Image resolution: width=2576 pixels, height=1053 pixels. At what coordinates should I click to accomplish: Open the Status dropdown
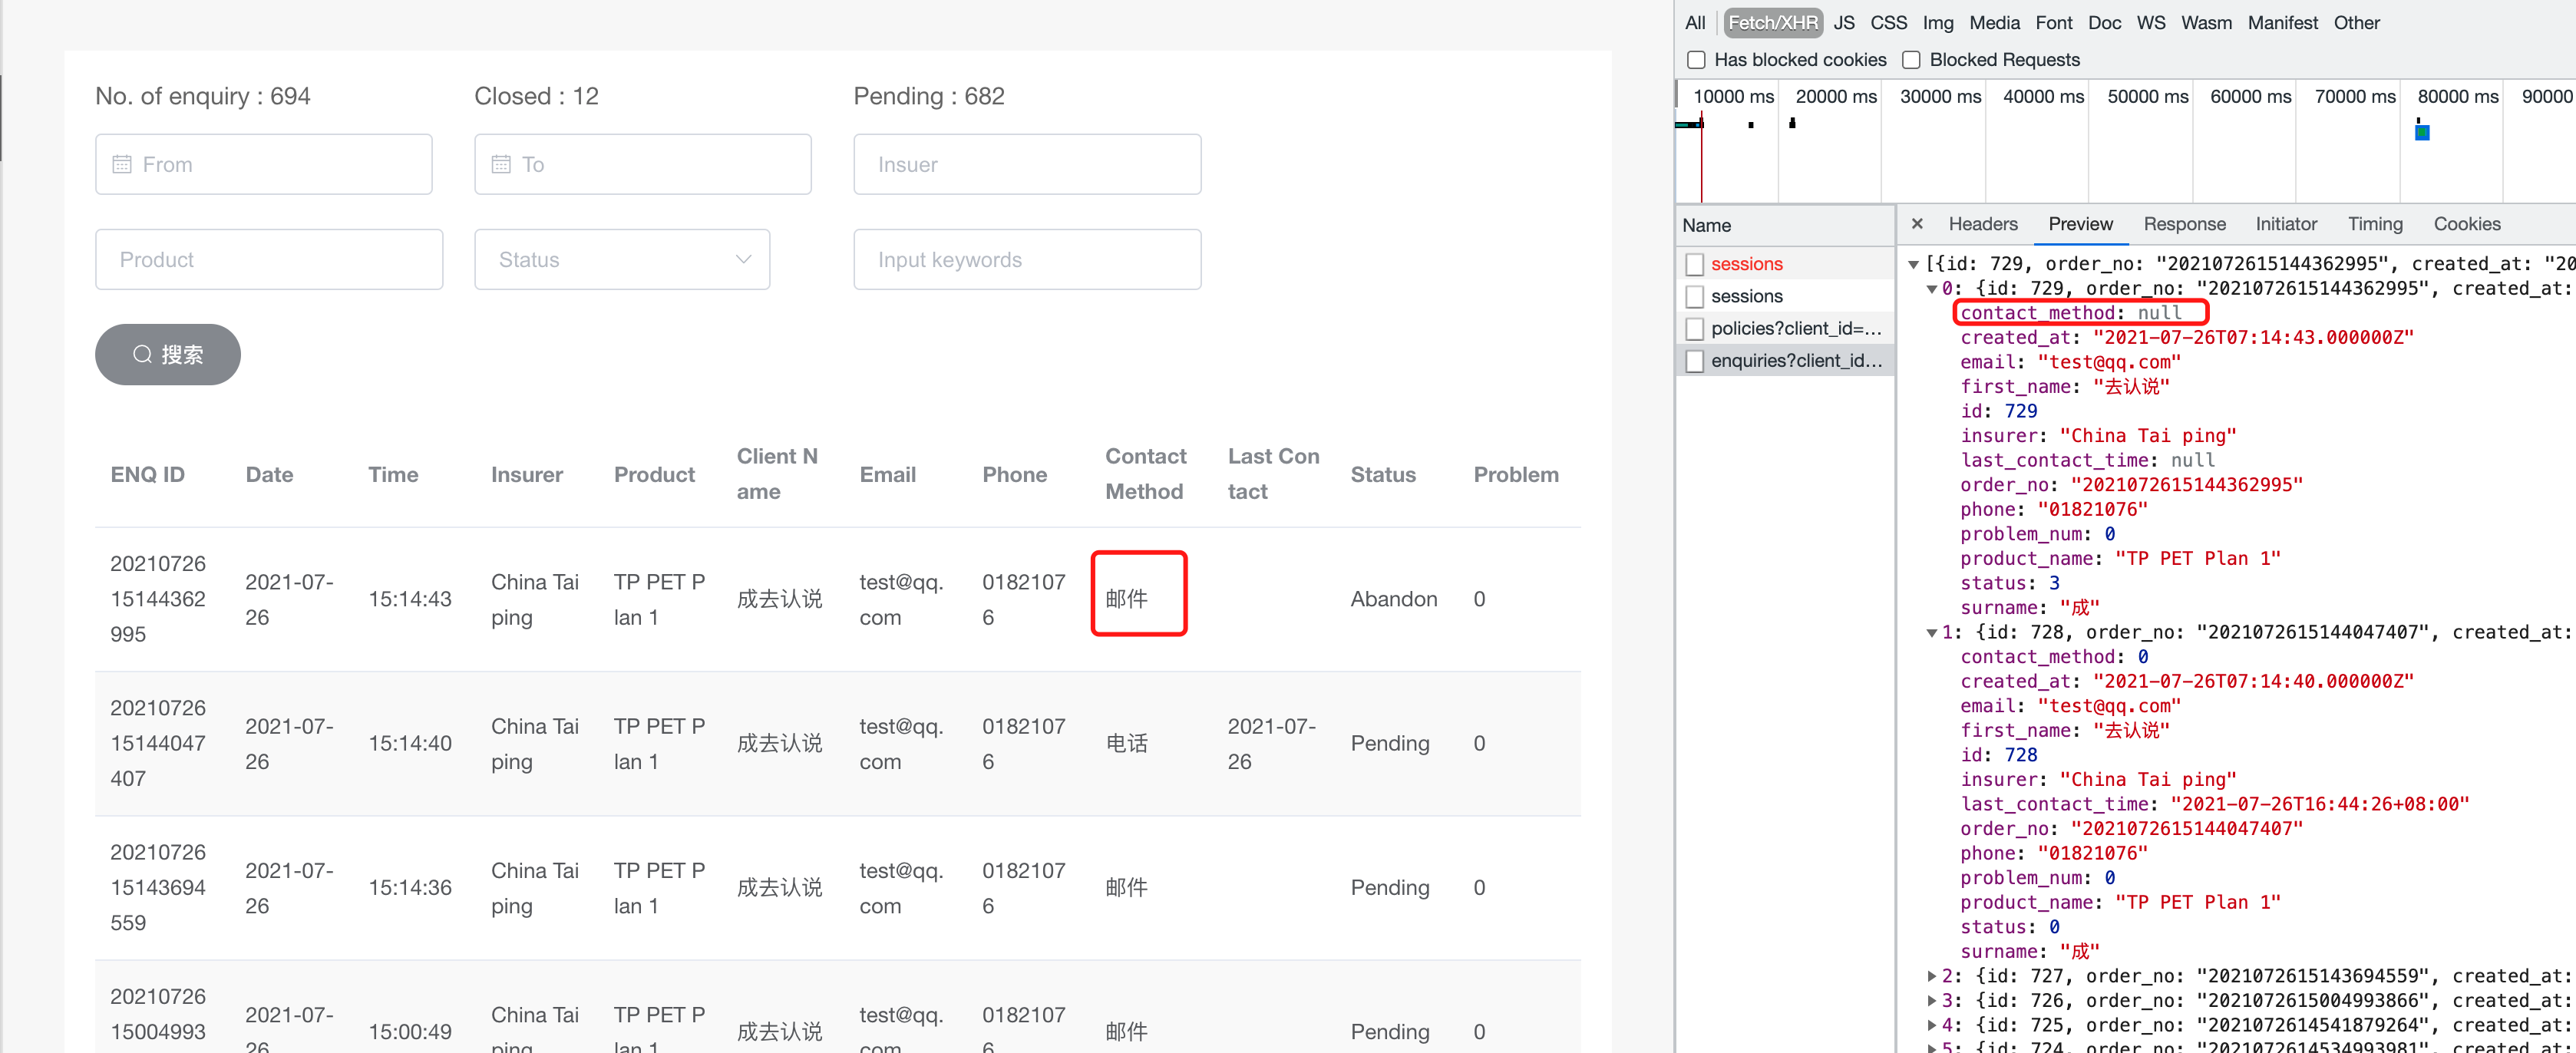pyautogui.click(x=622, y=259)
